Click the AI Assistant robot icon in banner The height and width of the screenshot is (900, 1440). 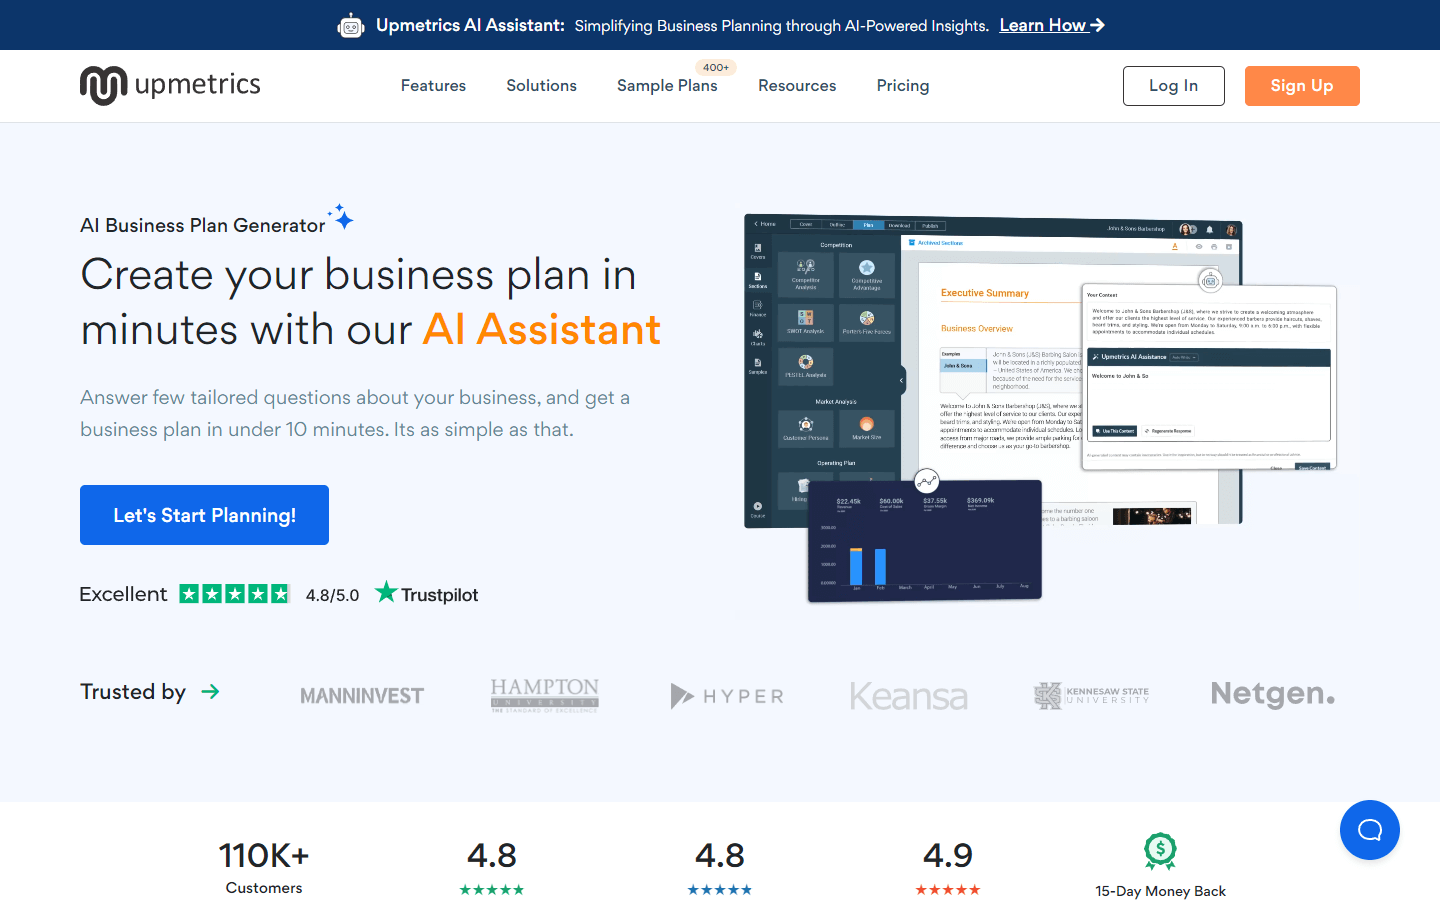351,25
